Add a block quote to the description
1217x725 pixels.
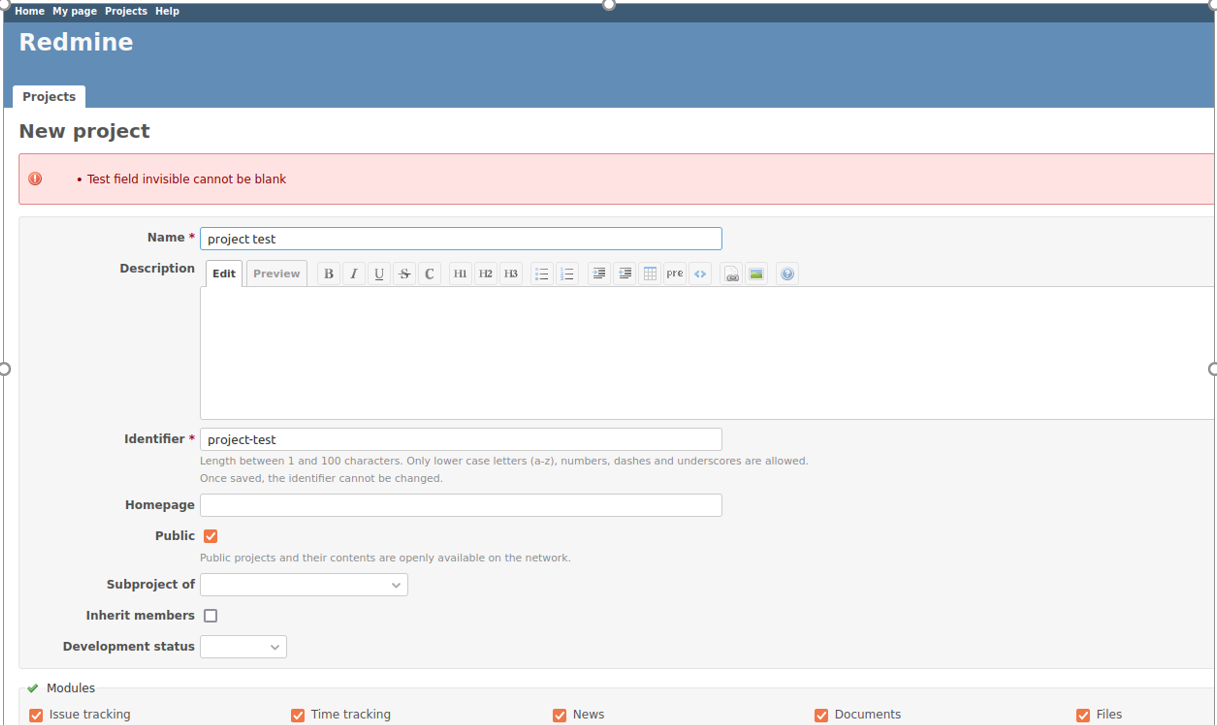pyautogui.click(x=599, y=274)
